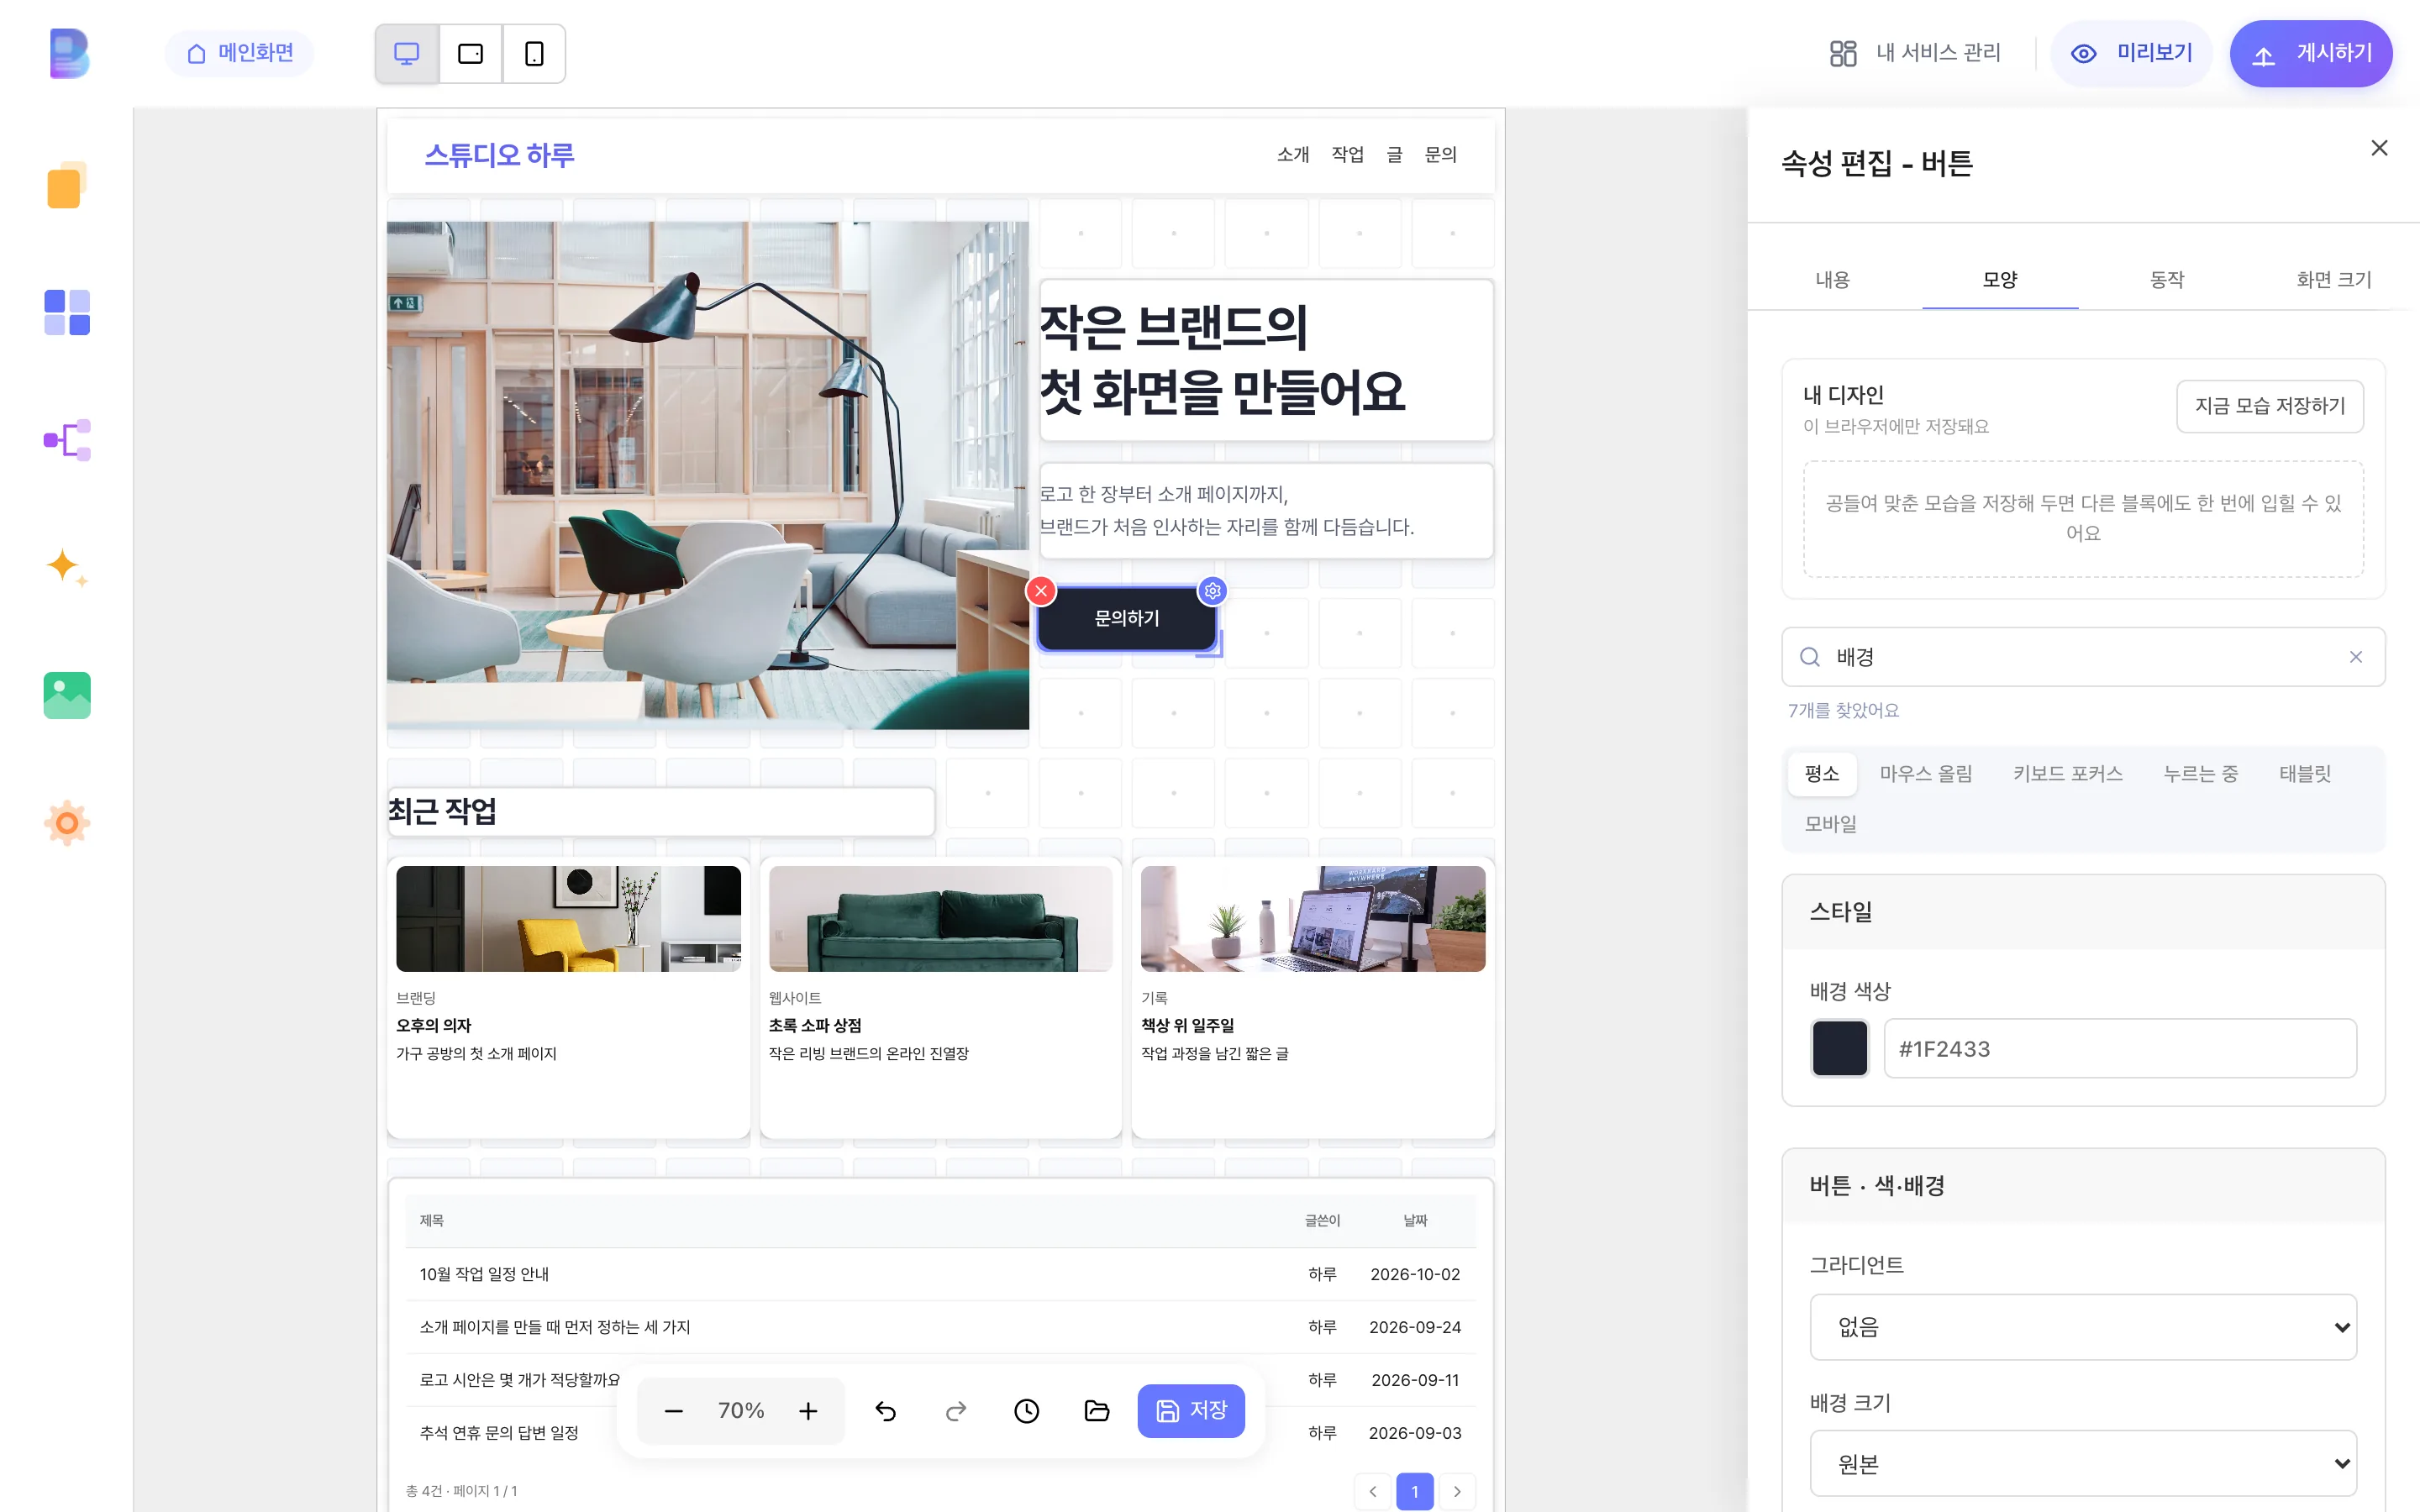Clear the 배경 search field with the X
The width and height of the screenshot is (2420, 1512).
click(x=2356, y=657)
